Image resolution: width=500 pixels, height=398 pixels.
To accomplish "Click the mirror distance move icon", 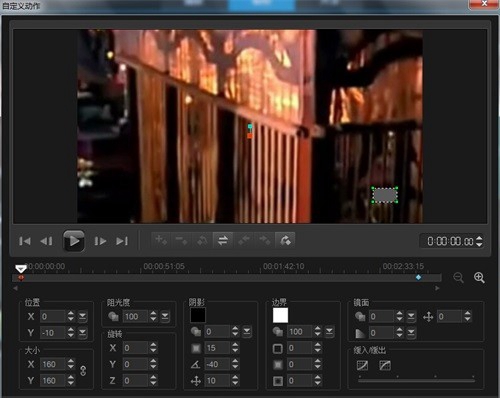I will 428,317.
